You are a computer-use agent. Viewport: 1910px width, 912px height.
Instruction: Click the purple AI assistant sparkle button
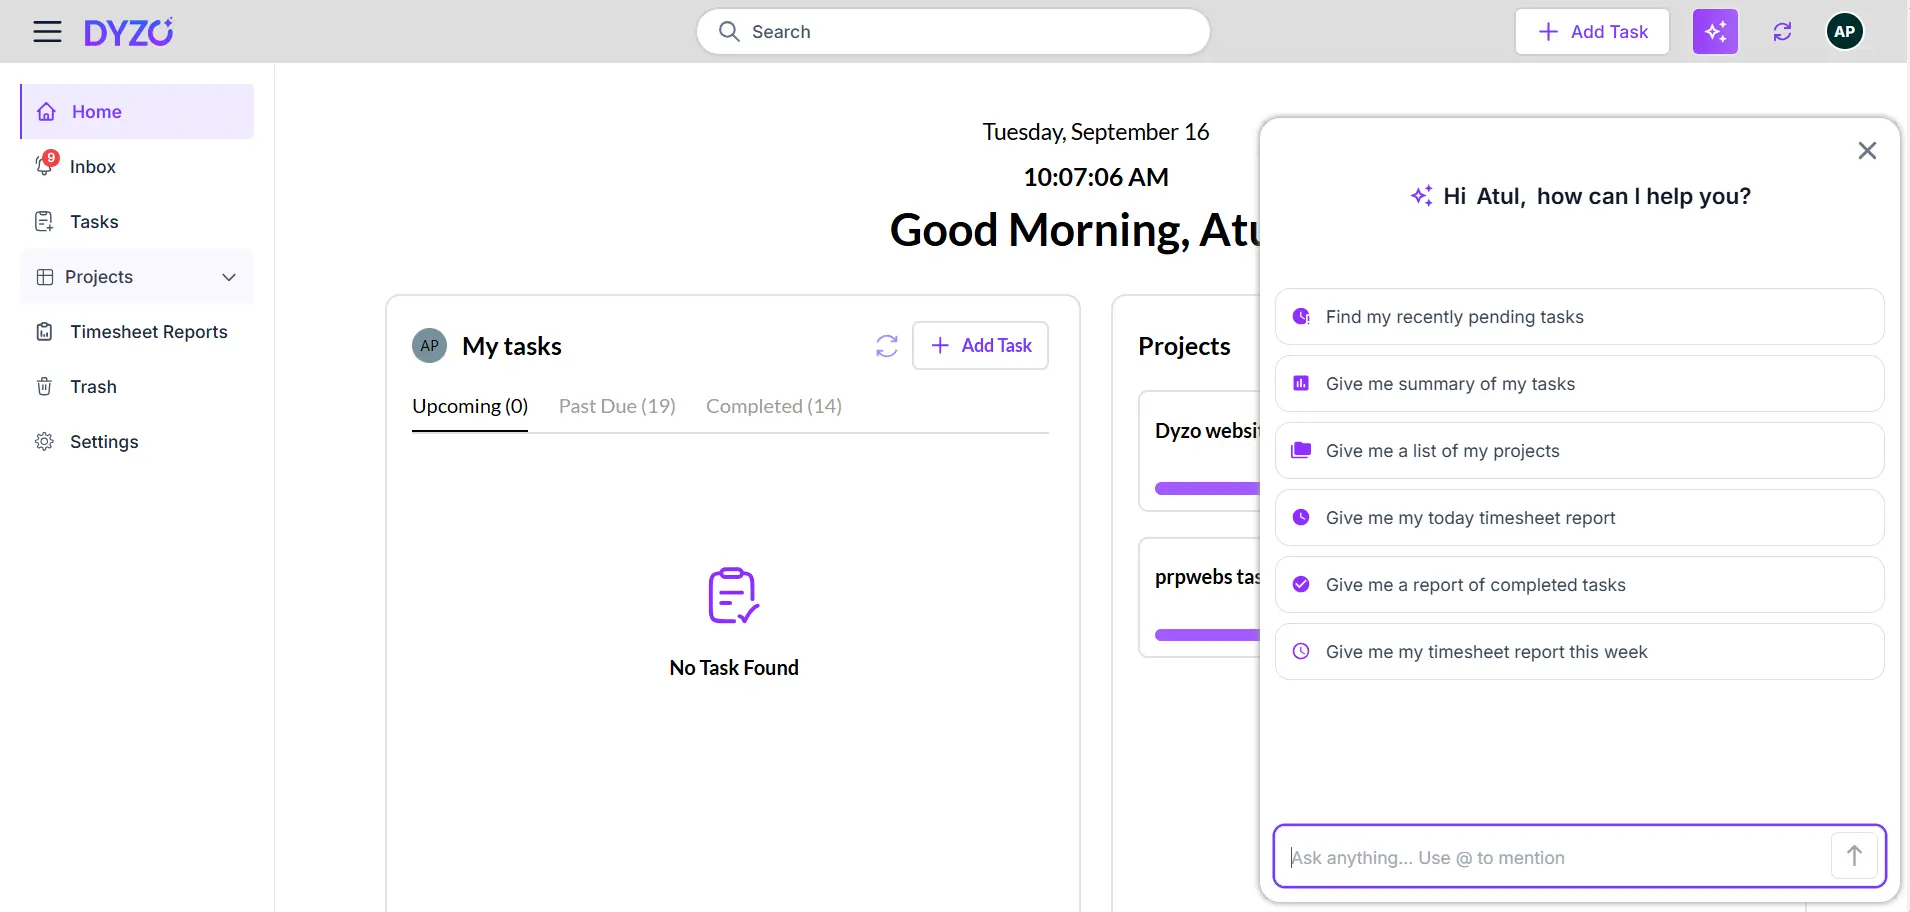[x=1714, y=32]
